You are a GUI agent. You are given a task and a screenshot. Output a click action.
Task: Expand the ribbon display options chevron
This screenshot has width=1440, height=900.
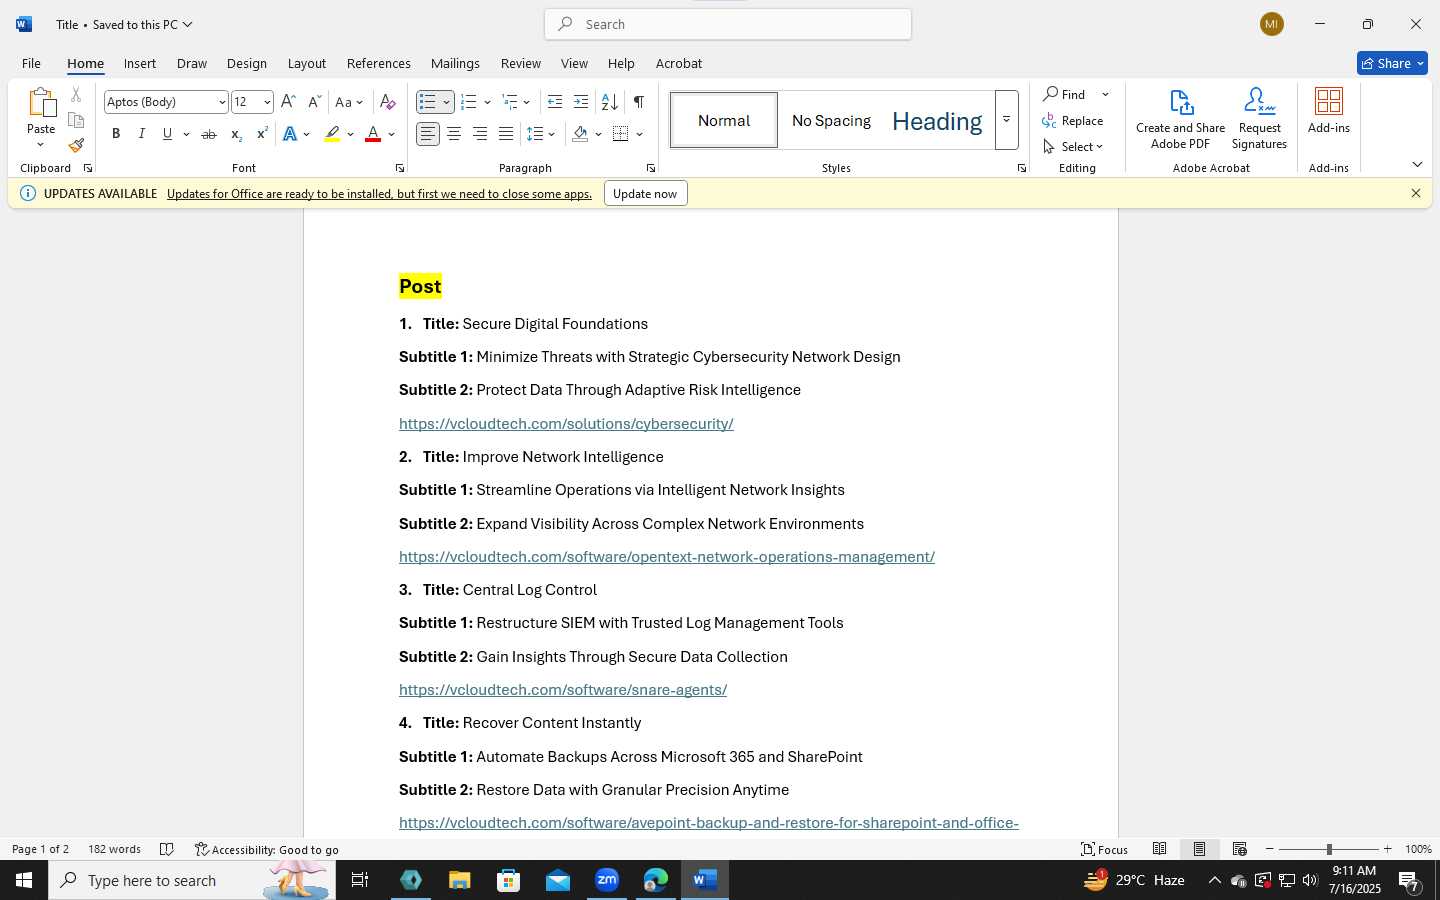(1417, 164)
